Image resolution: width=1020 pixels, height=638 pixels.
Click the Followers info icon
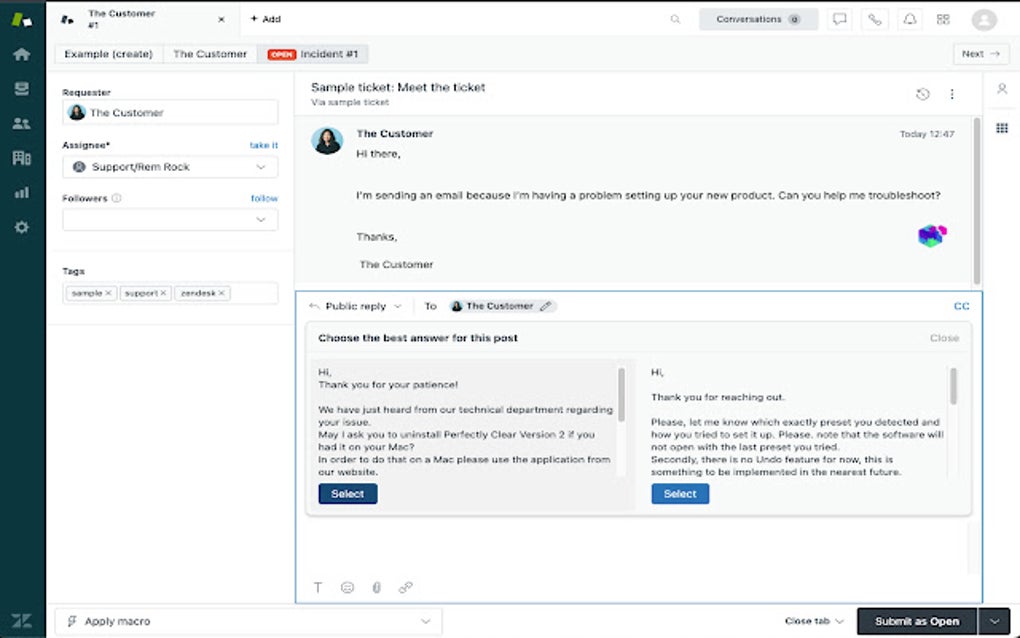116,198
